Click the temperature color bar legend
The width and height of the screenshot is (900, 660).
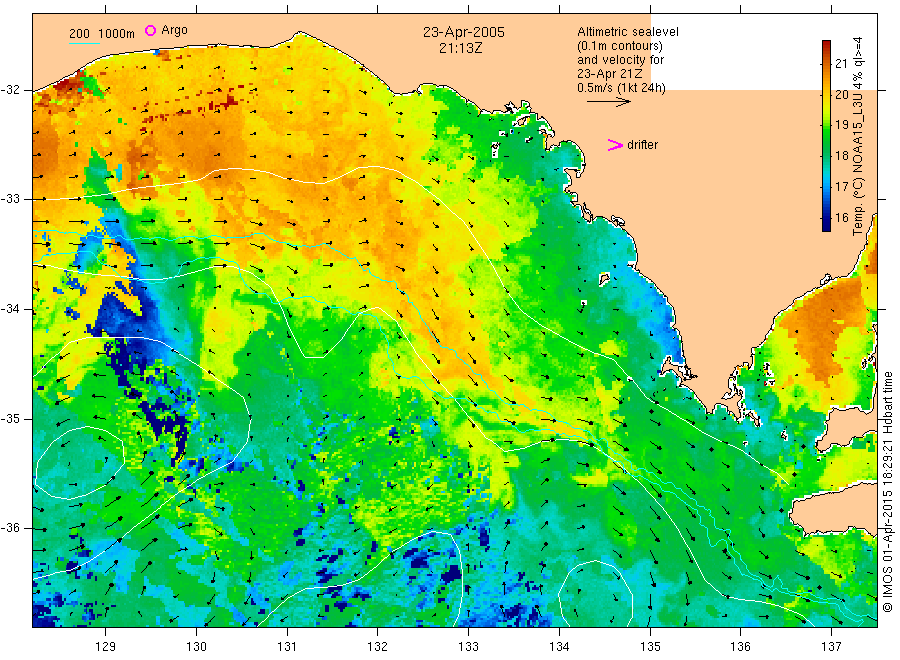coord(827,136)
